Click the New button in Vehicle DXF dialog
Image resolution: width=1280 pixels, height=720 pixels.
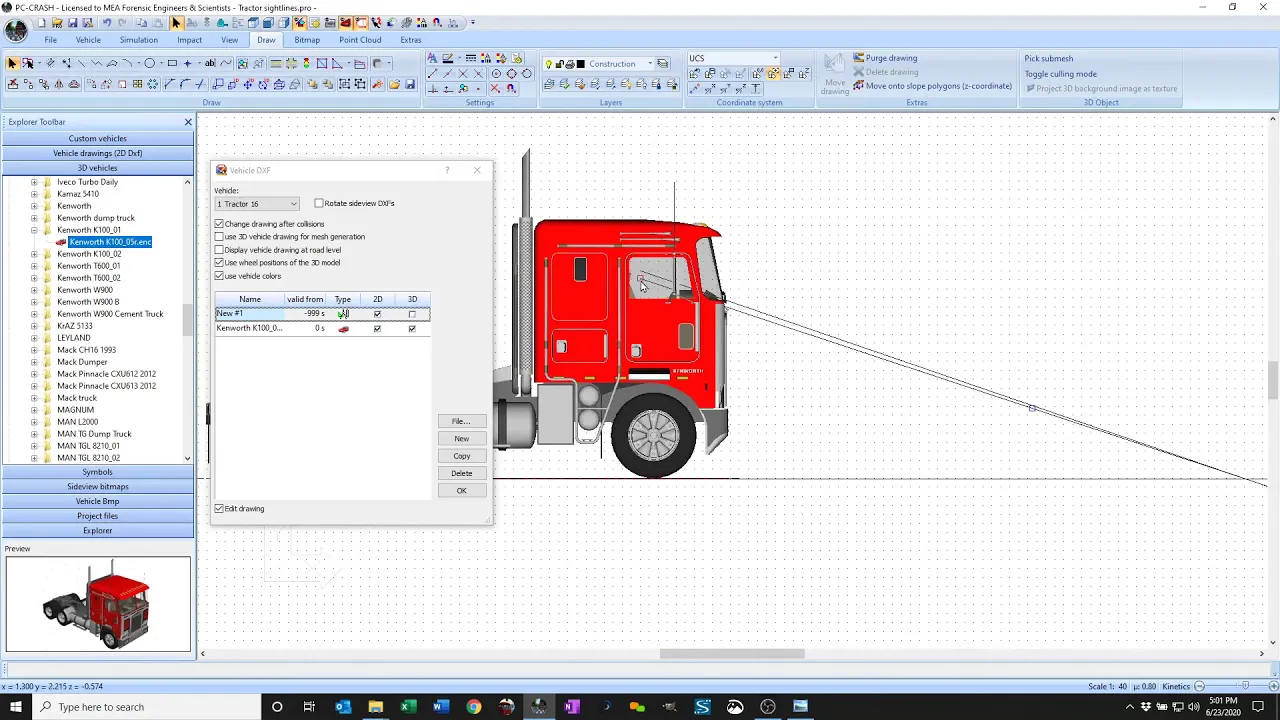click(461, 438)
